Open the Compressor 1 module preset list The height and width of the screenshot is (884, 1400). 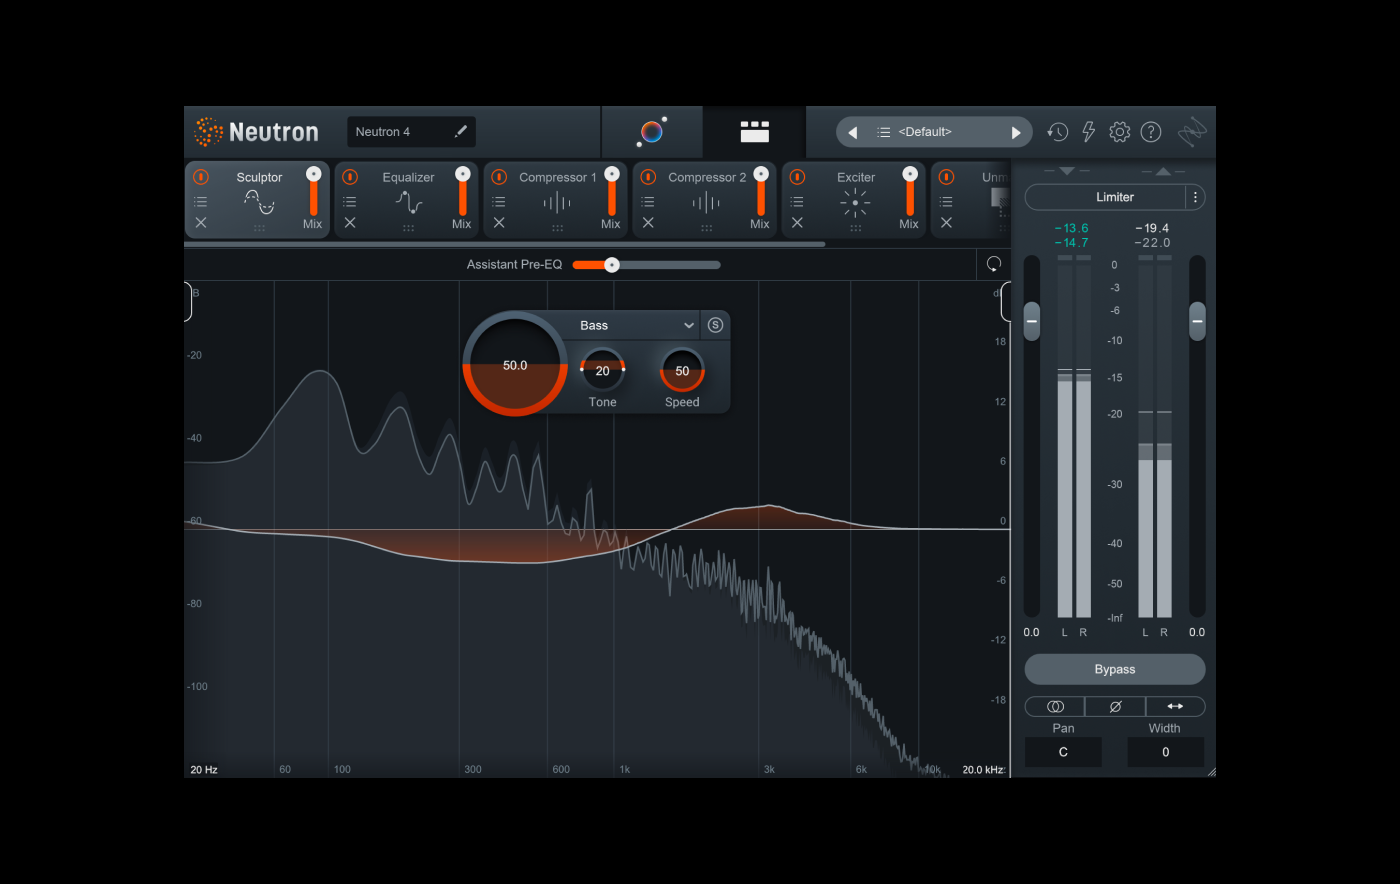499,201
